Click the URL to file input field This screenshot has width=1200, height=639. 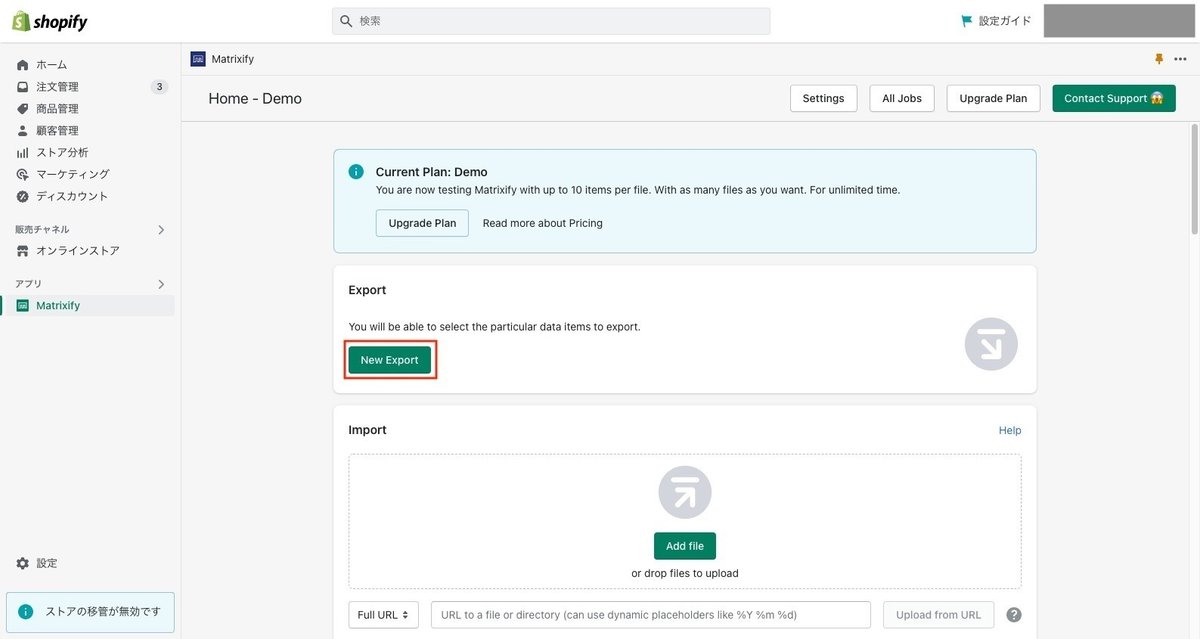pyautogui.click(x=650, y=615)
